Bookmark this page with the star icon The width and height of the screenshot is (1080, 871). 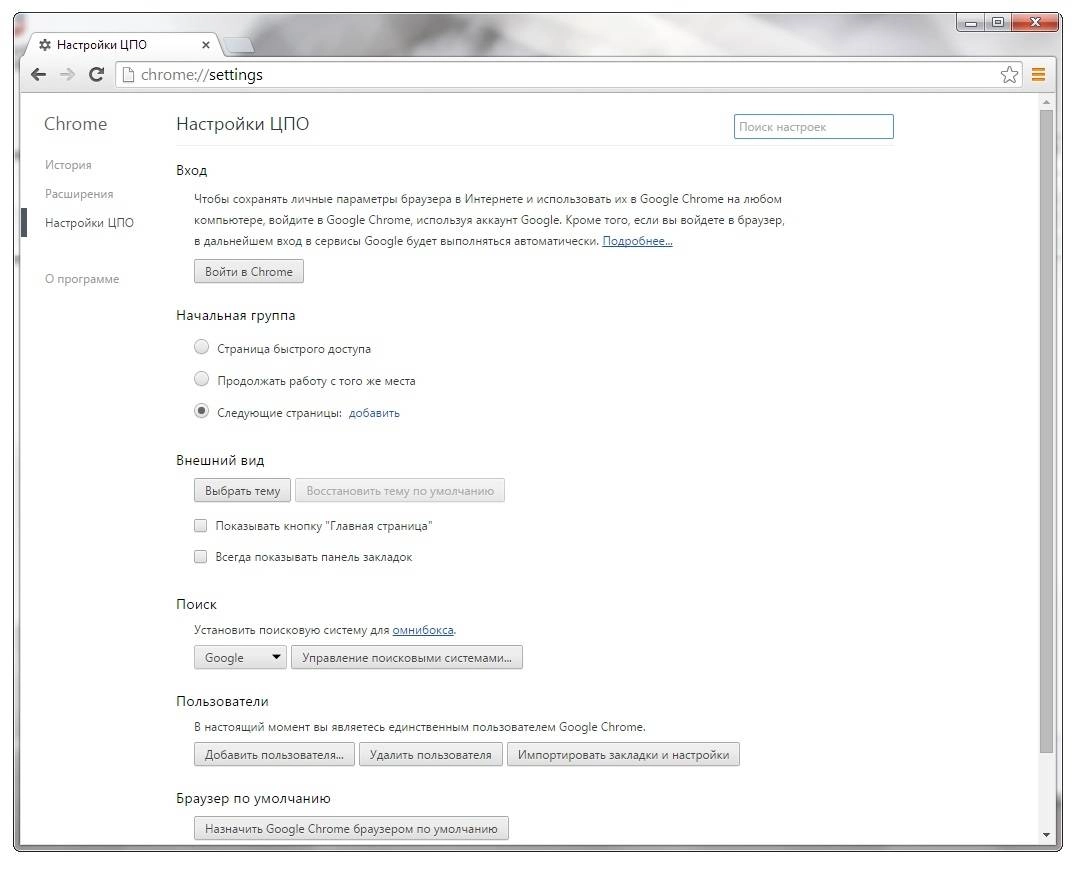(x=1009, y=74)
